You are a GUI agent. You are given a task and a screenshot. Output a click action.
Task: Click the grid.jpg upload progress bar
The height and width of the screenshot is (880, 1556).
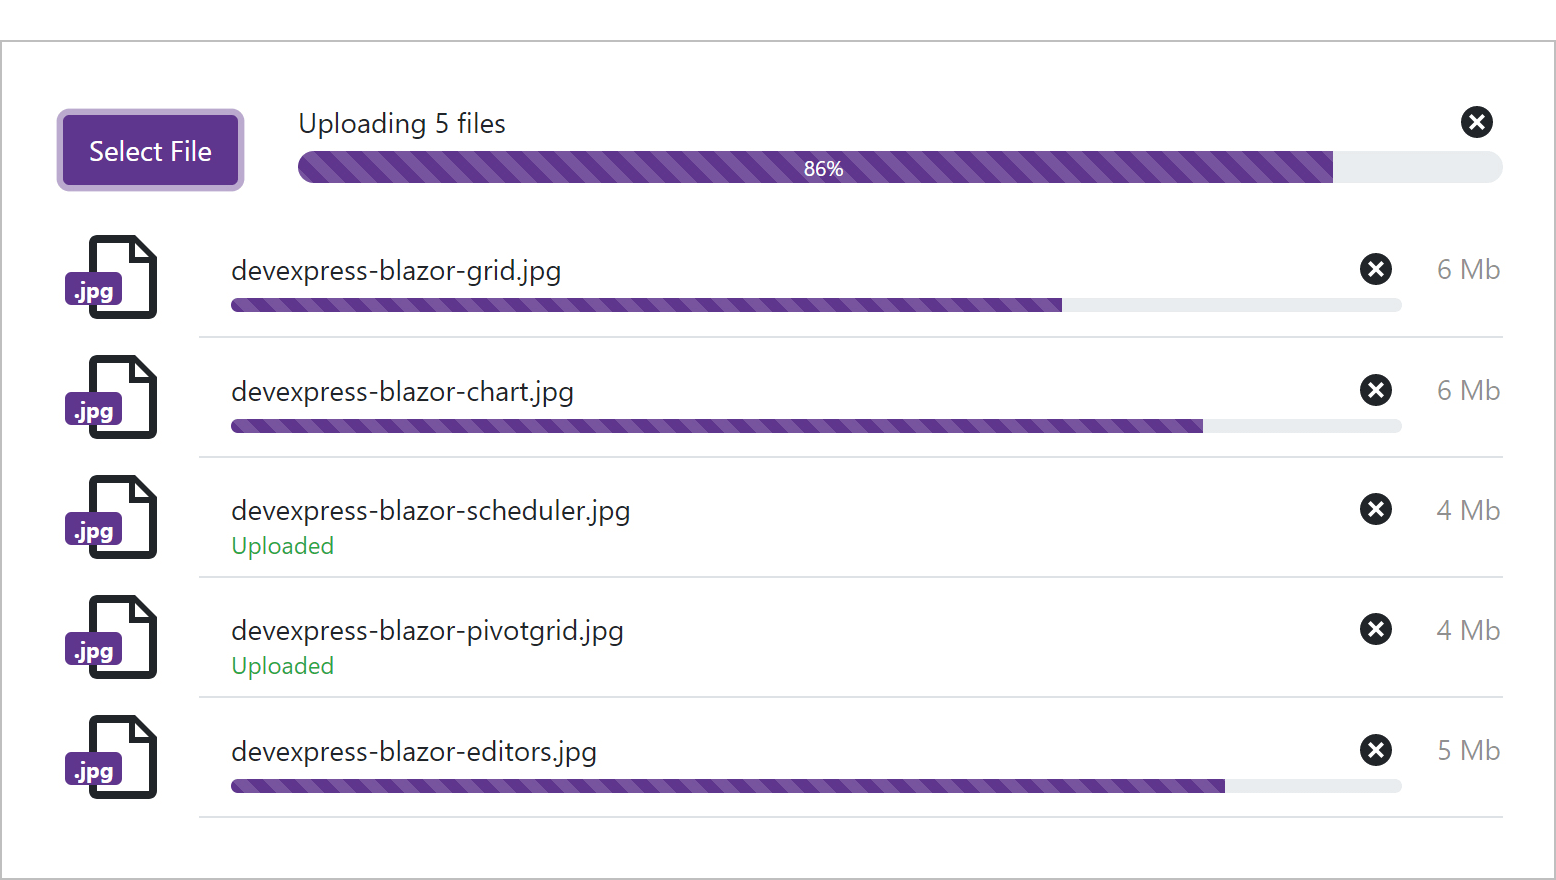[815, 305]
